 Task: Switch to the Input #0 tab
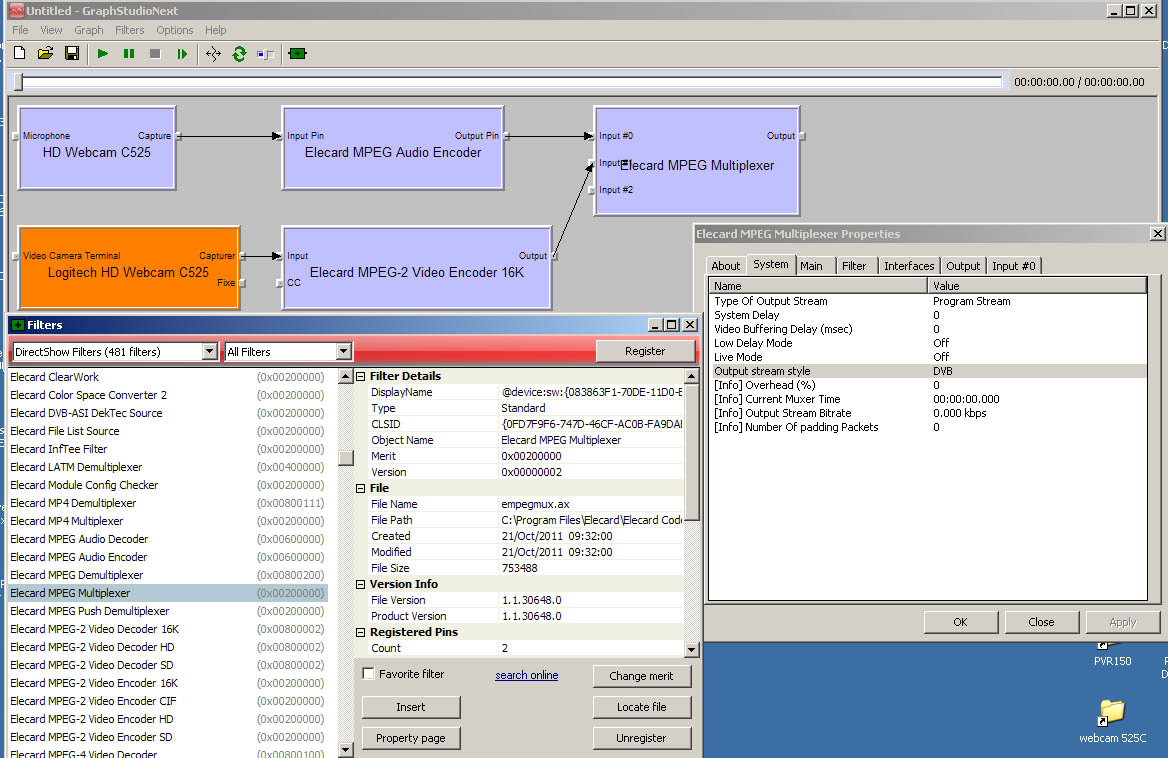(1014, 266)
